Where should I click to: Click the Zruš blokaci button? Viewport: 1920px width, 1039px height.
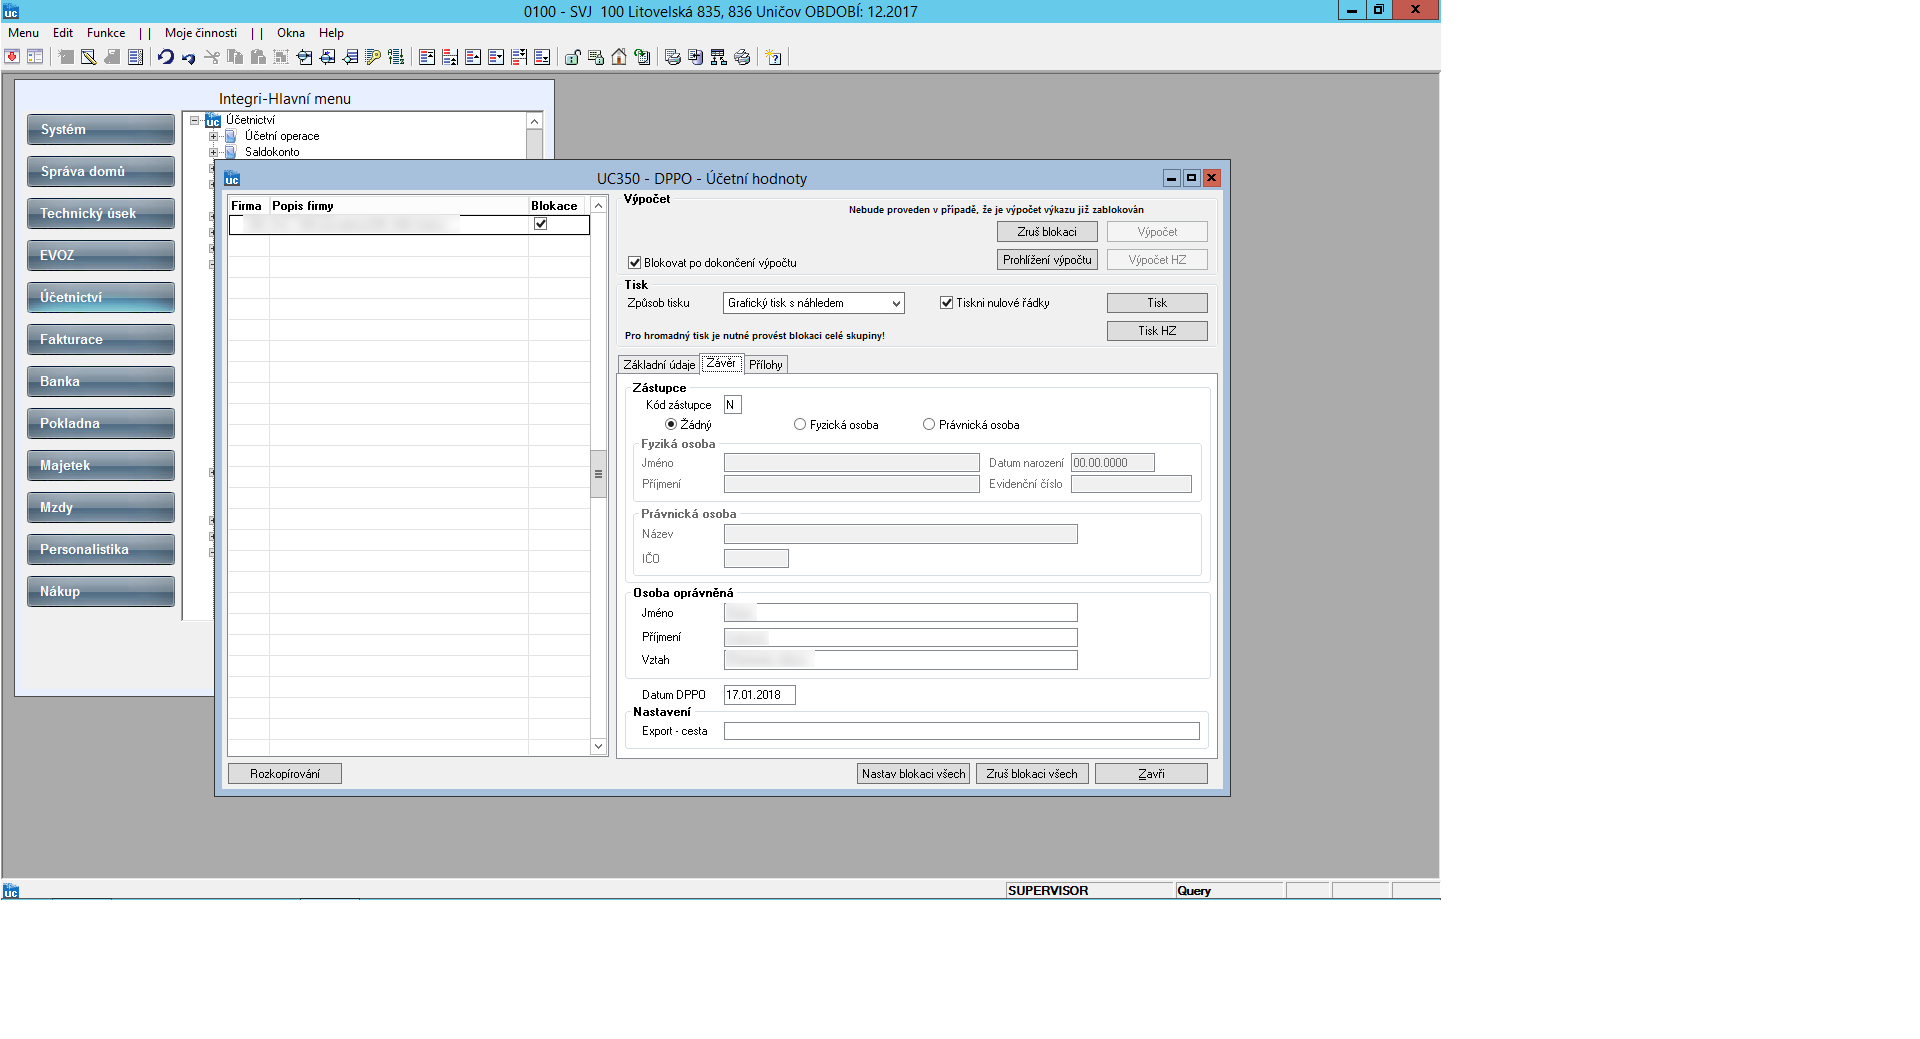coord(1047,232)
